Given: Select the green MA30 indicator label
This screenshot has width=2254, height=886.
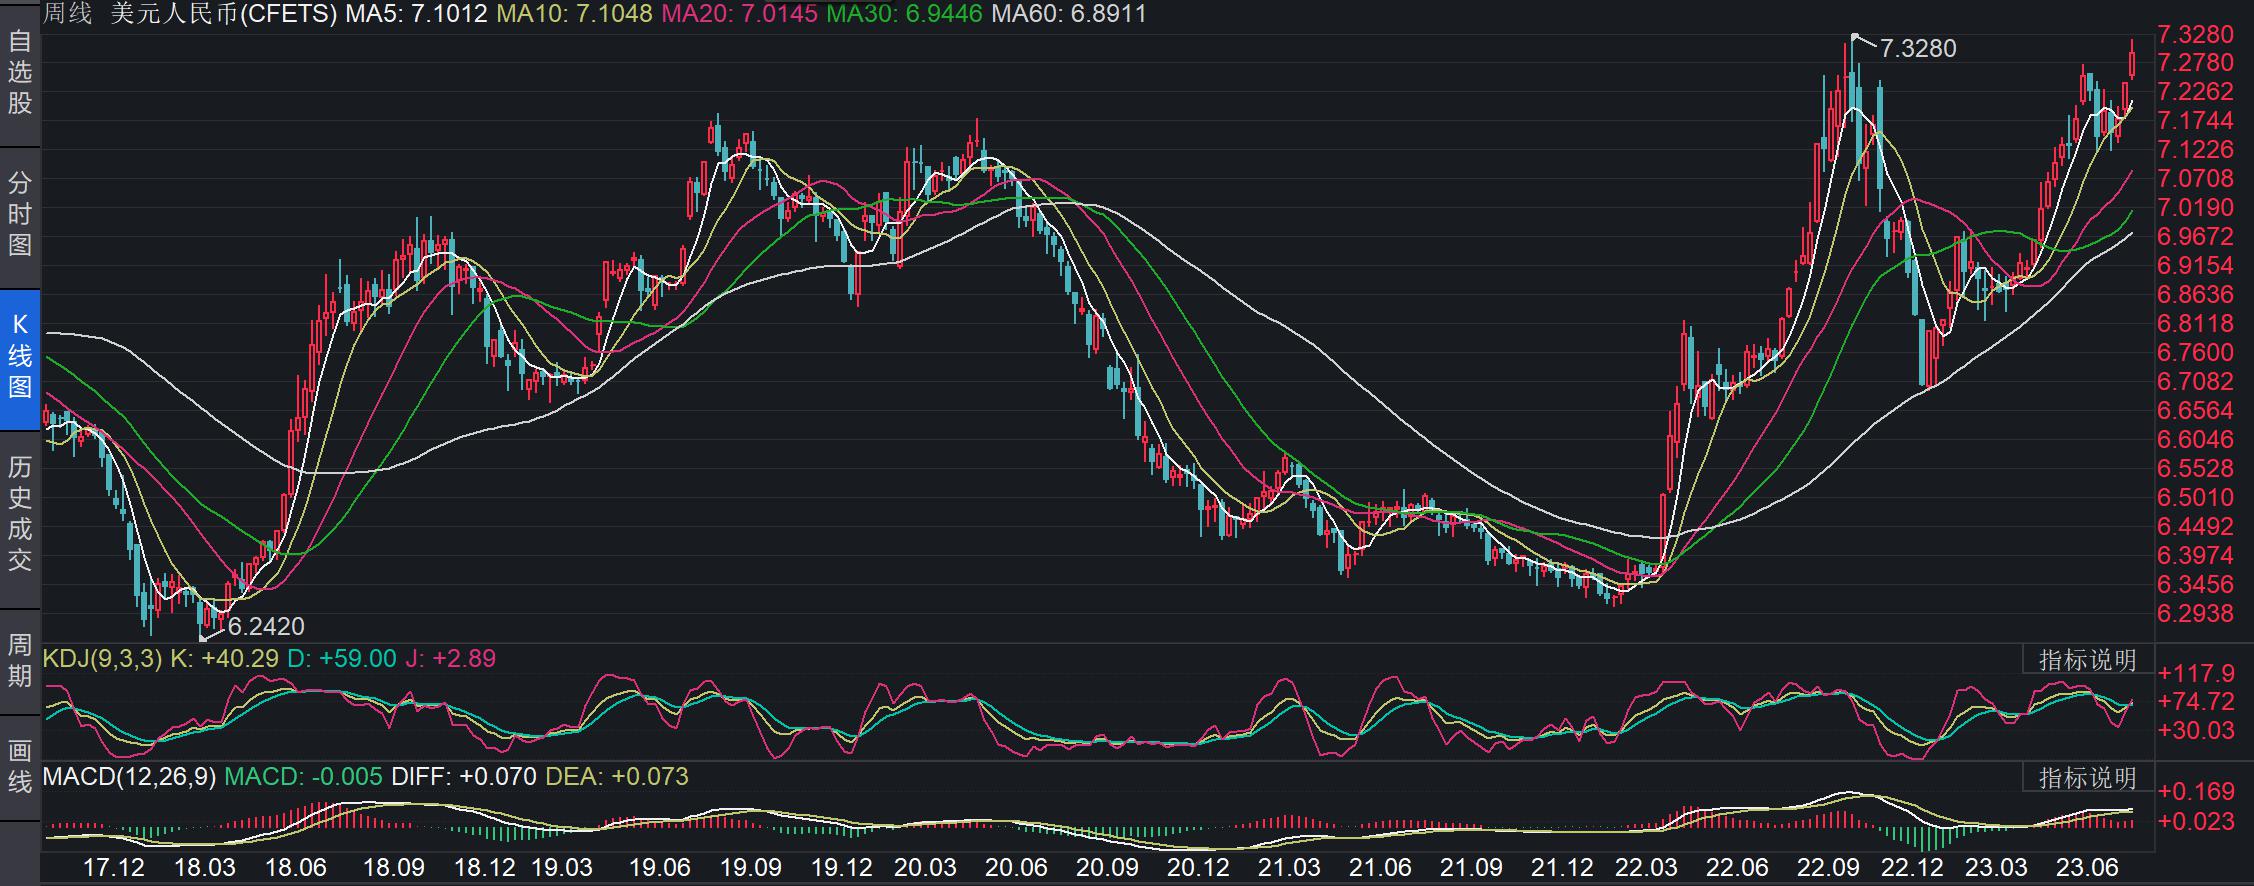Looking at the screenshot, I should coord(904,14).
